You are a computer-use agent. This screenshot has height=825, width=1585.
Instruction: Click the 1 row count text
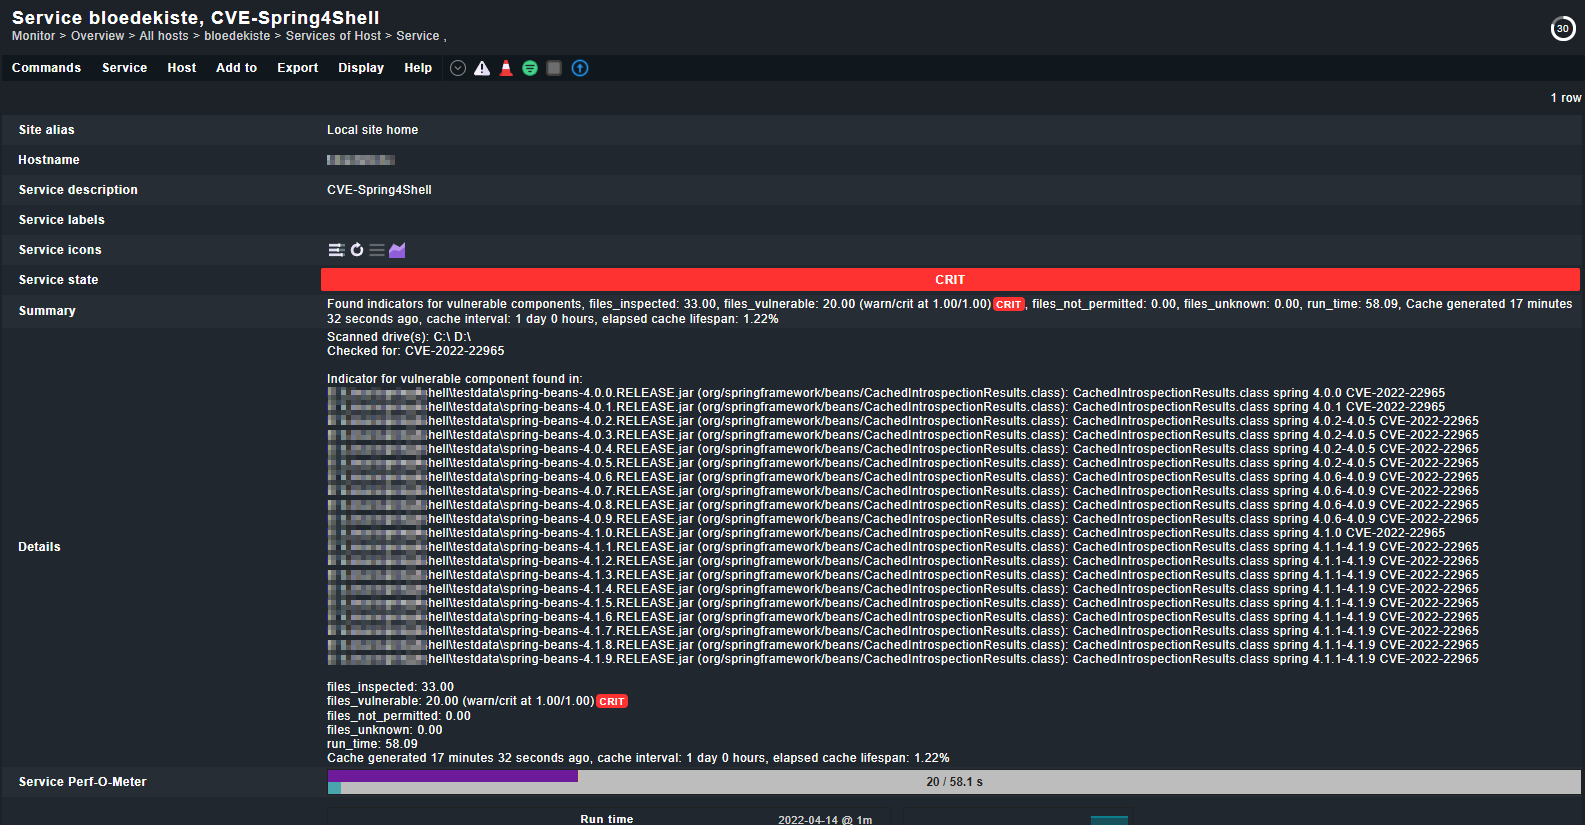tap(1566, 98)
